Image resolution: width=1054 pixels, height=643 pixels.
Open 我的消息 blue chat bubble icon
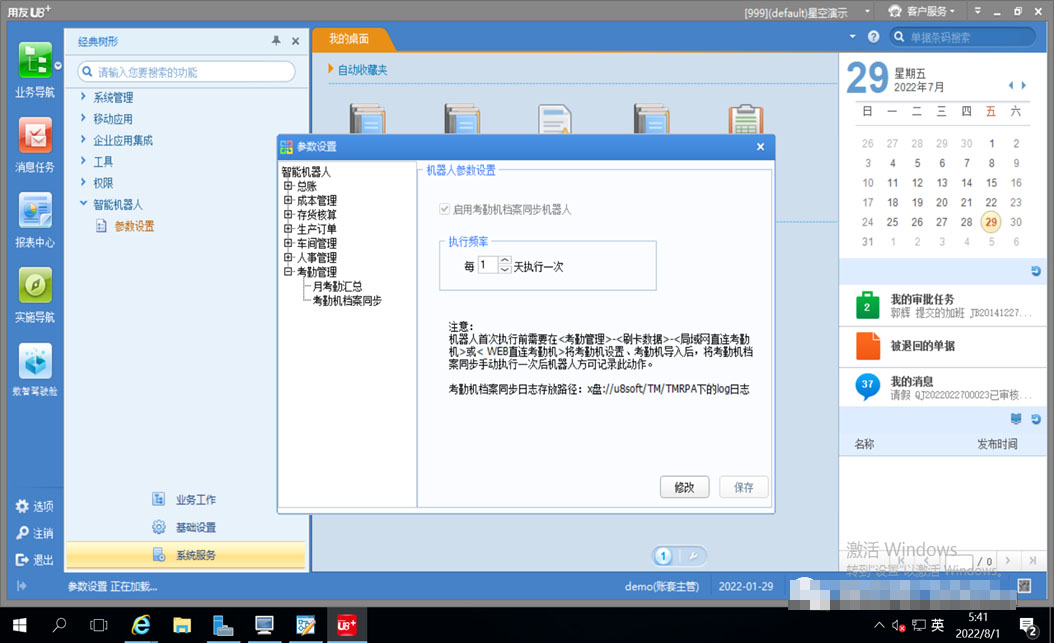pos(867,386)
